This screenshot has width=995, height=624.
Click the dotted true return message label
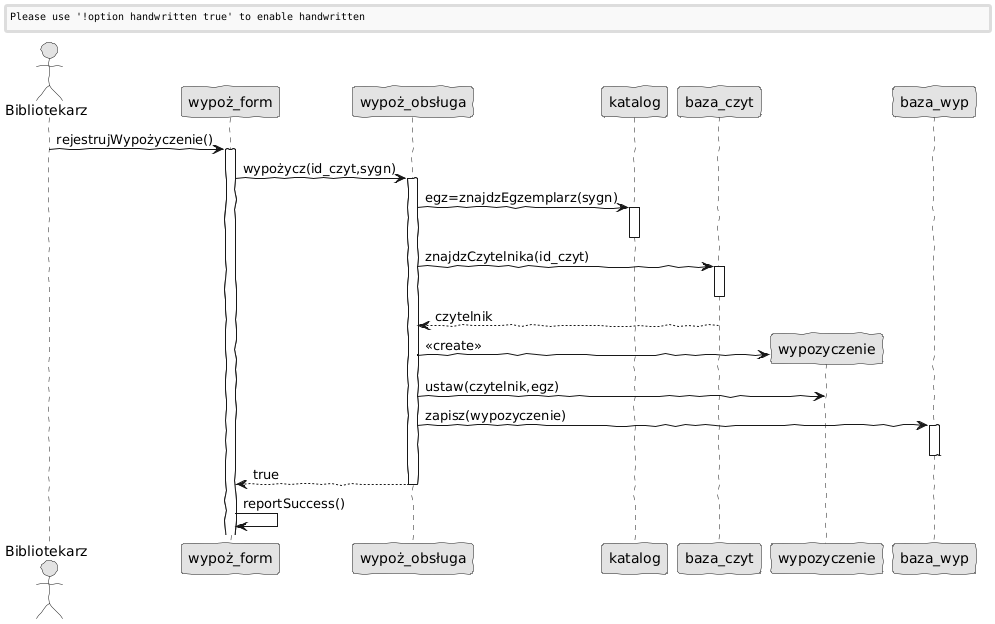click(265, 475)
